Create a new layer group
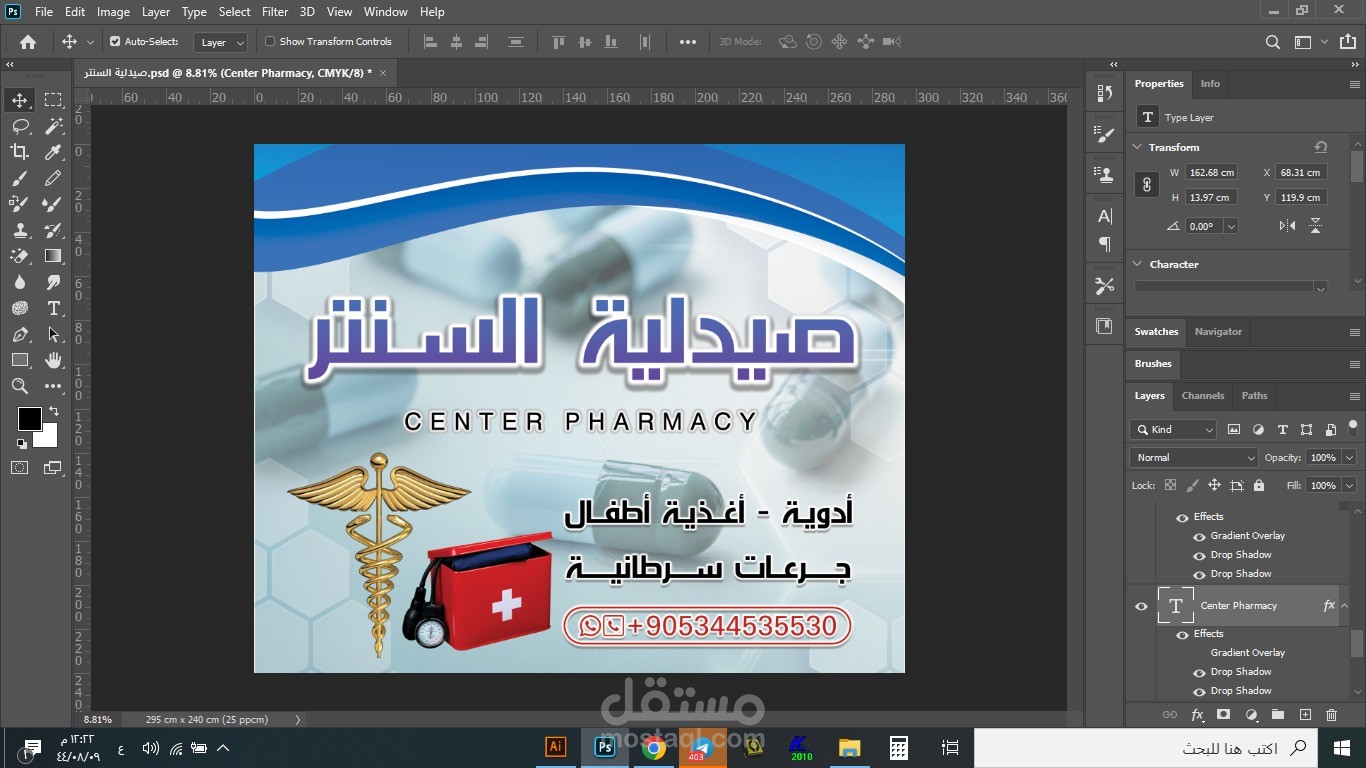1366x768 pixels. point(1278,715)
